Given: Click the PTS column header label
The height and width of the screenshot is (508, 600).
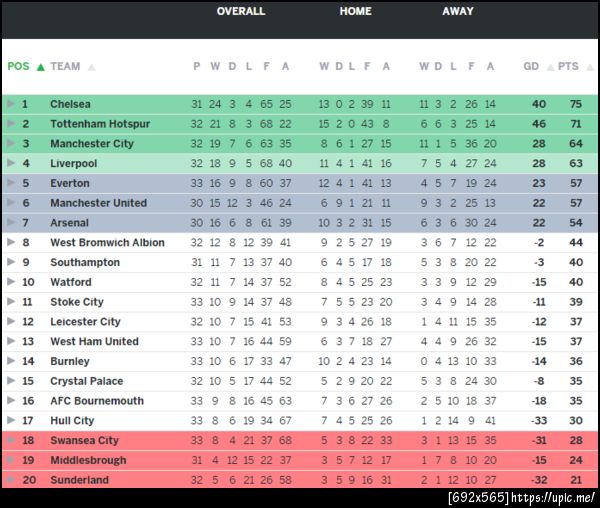Looking at the screenshot, I should (568, 67).
